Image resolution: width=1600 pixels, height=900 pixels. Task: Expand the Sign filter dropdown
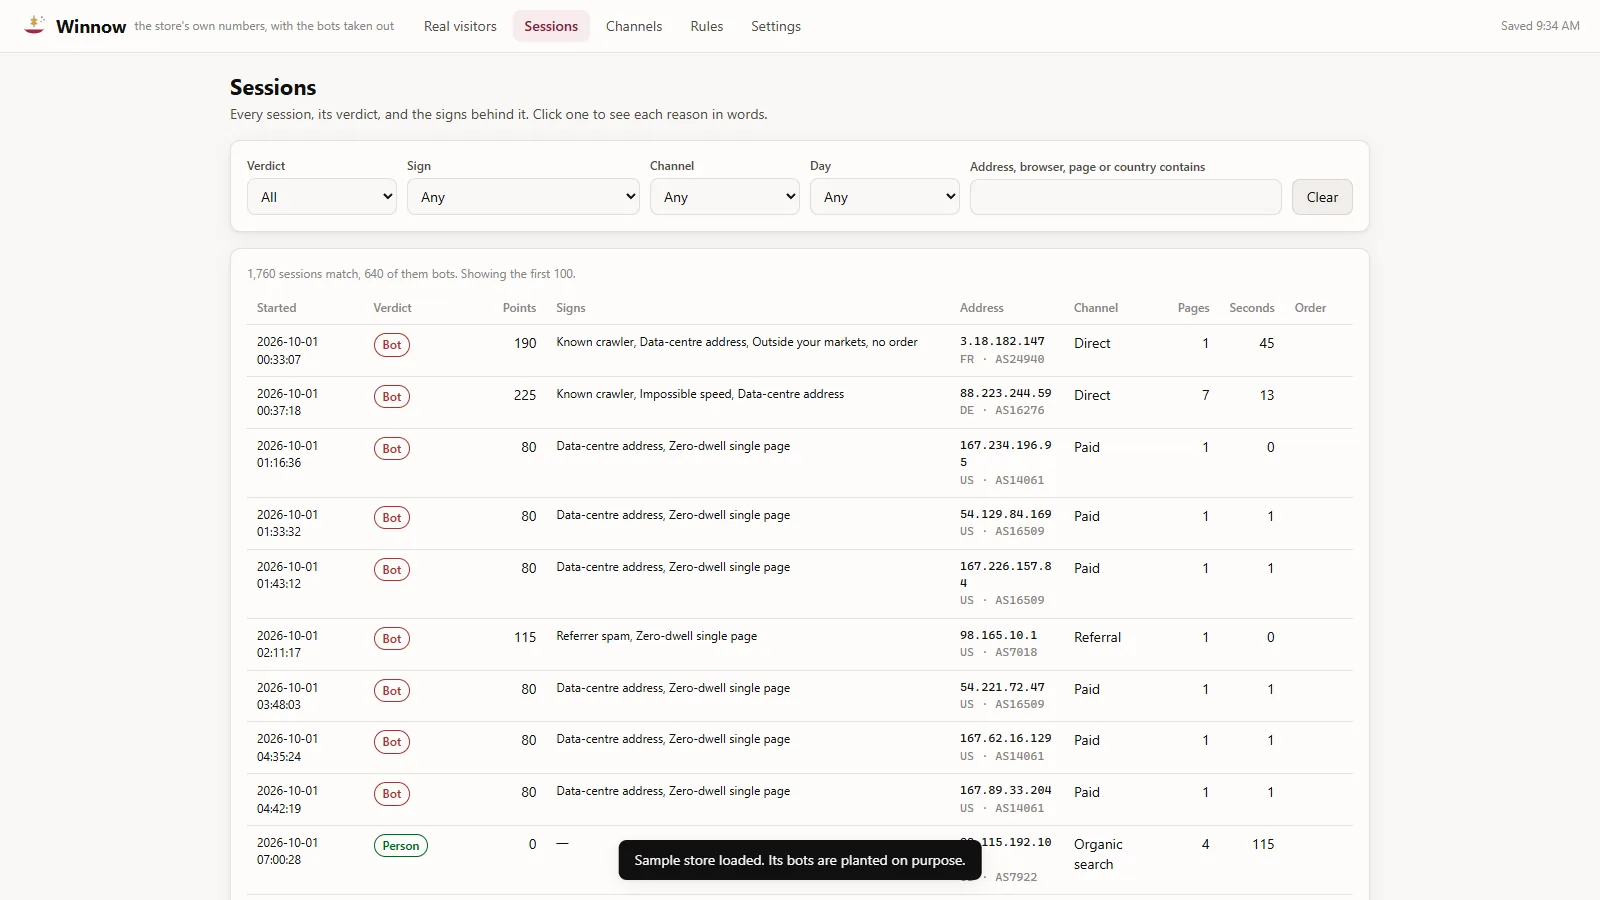(x=523, y=197)
